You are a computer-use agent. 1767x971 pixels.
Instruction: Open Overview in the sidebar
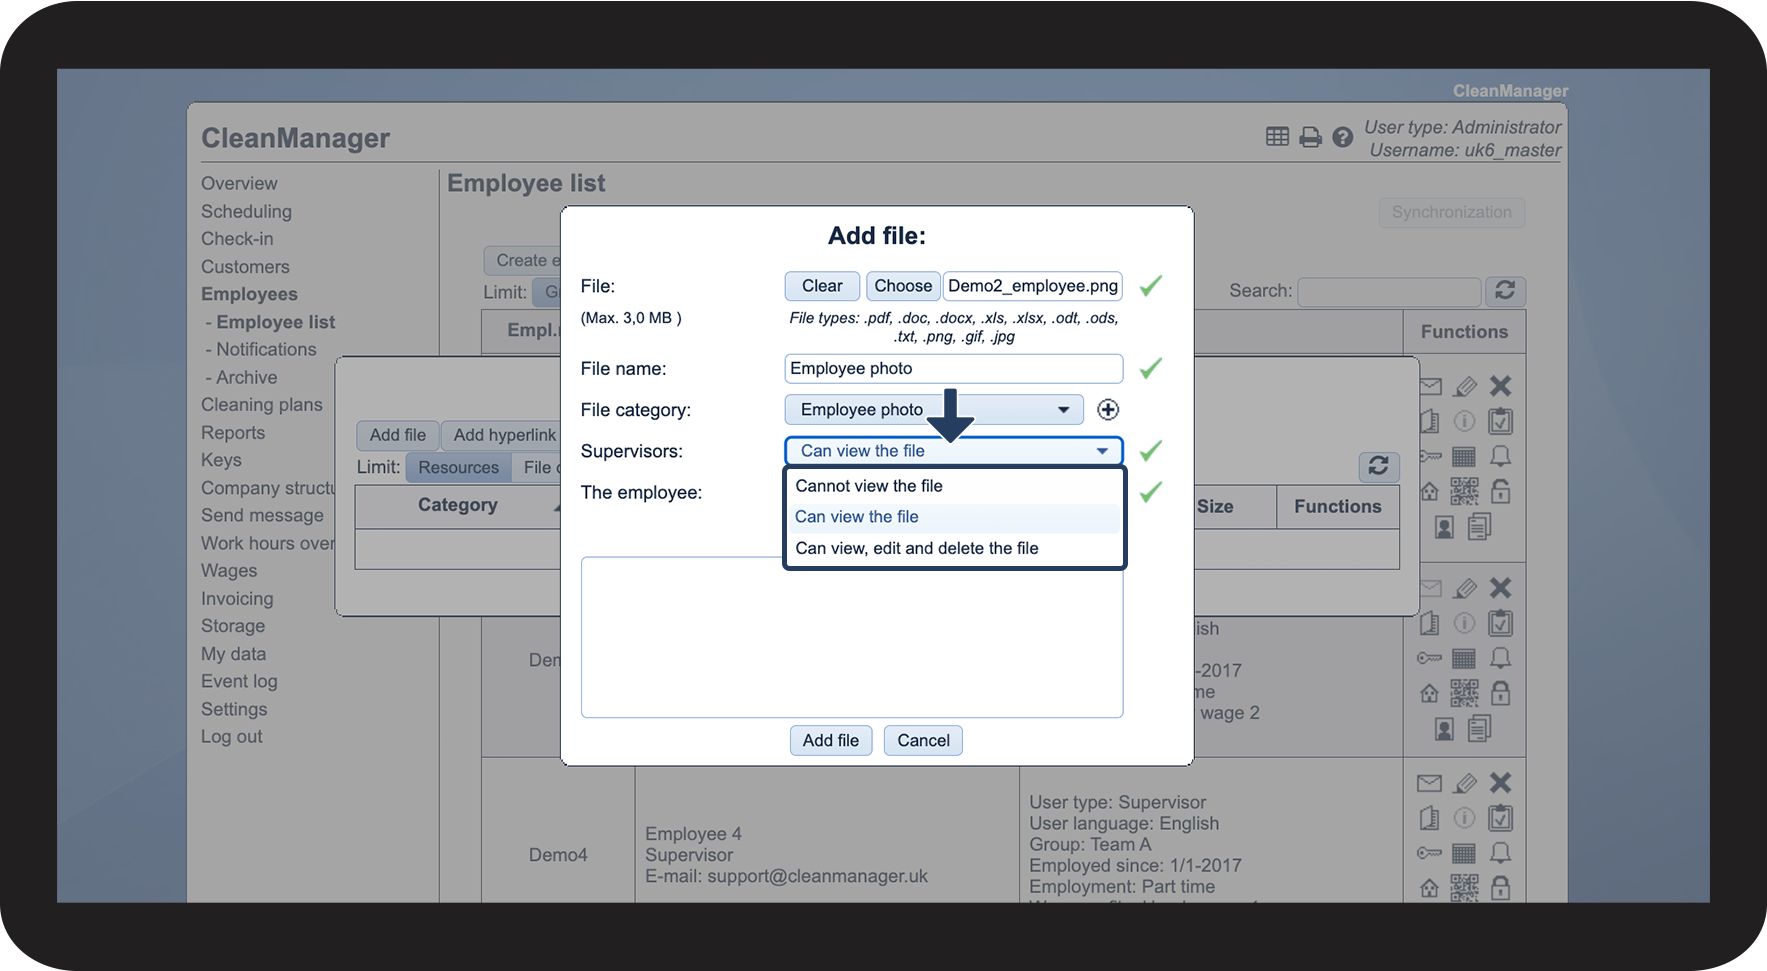click(239, 184)
